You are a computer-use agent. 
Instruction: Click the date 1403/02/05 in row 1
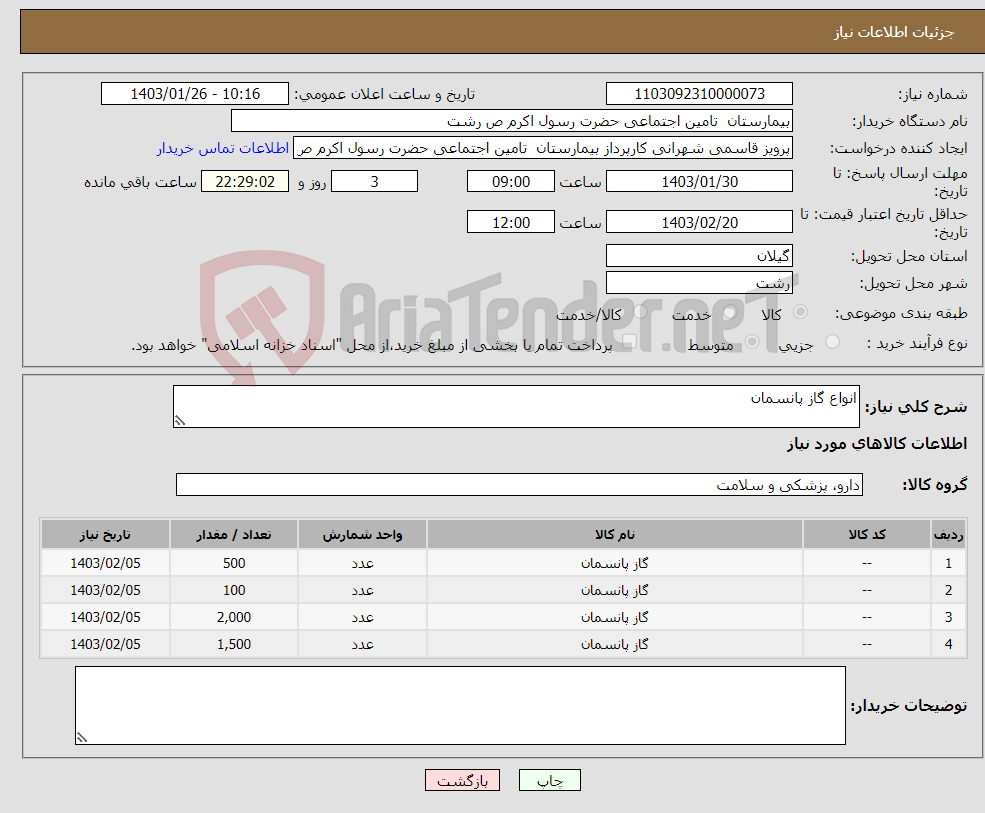[106, 563]
